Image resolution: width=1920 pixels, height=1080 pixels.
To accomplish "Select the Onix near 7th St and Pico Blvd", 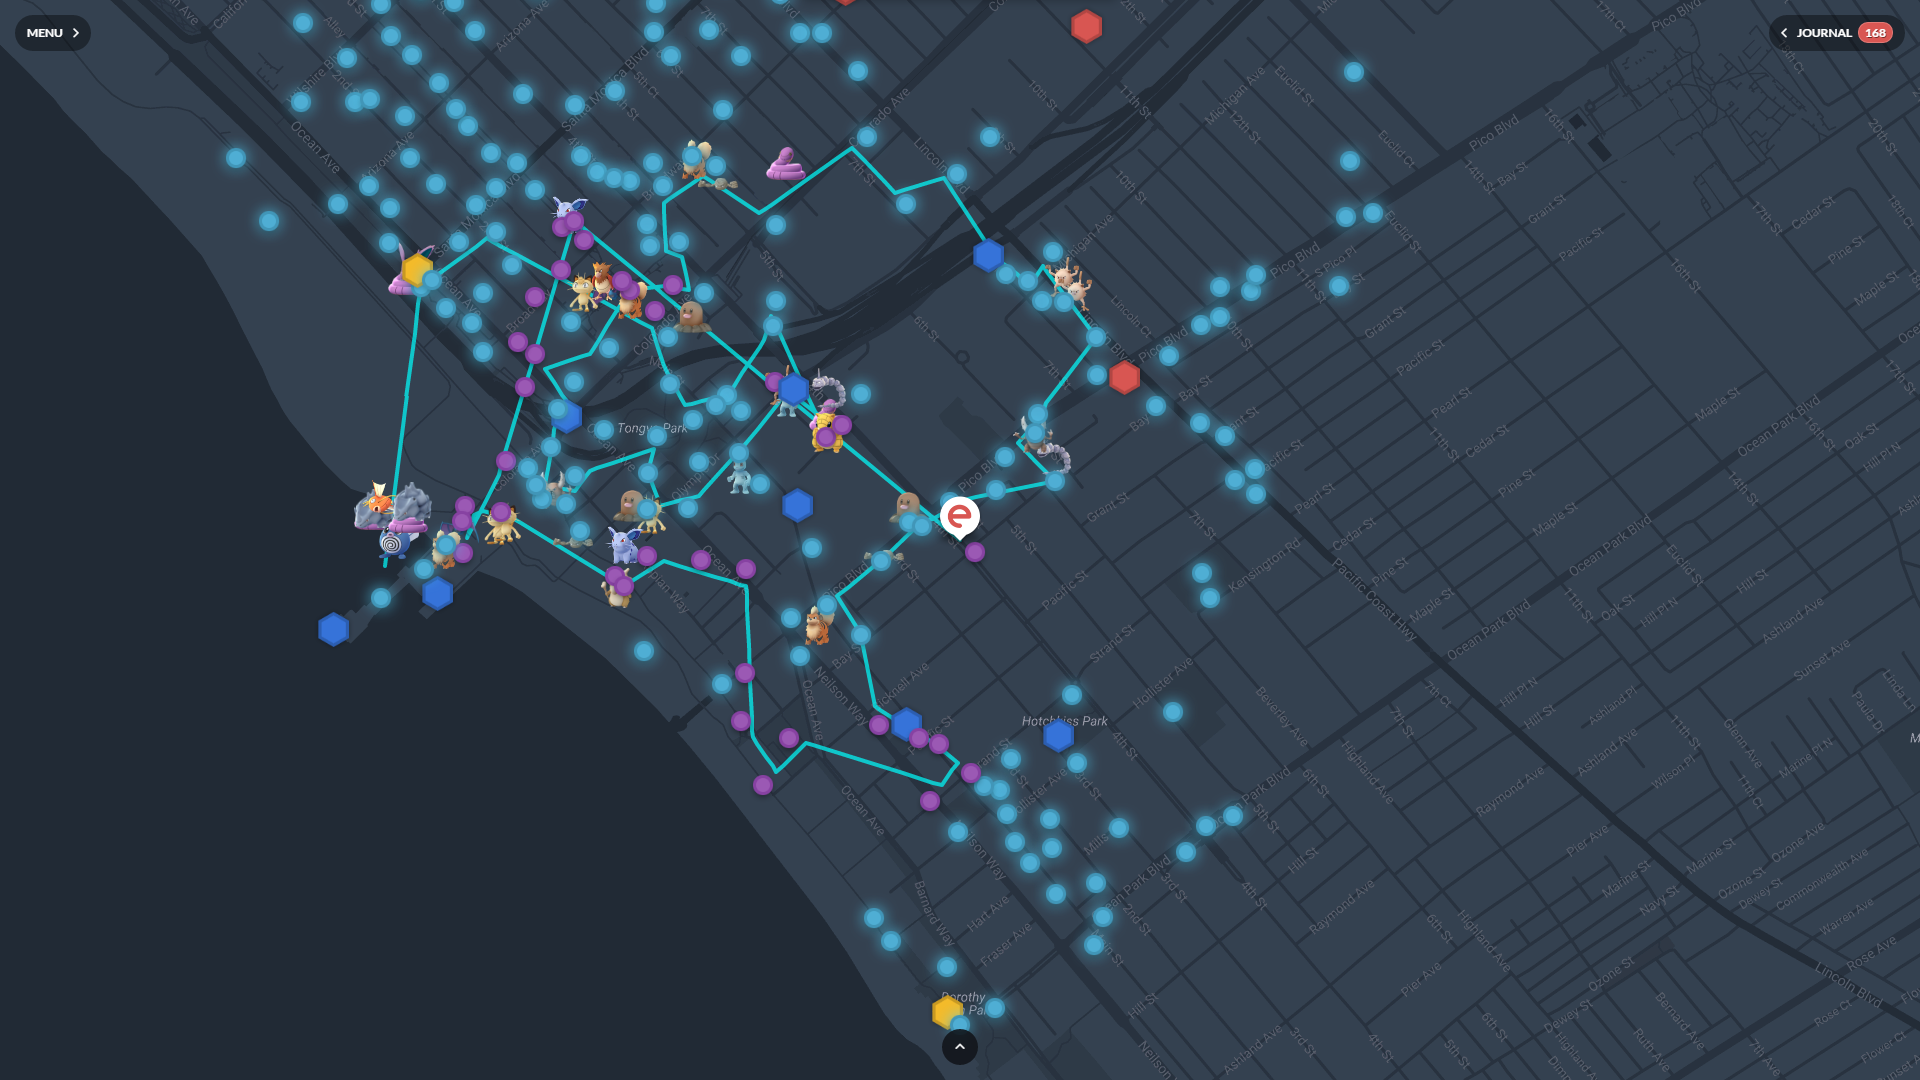I will (x=1053, y=458).
